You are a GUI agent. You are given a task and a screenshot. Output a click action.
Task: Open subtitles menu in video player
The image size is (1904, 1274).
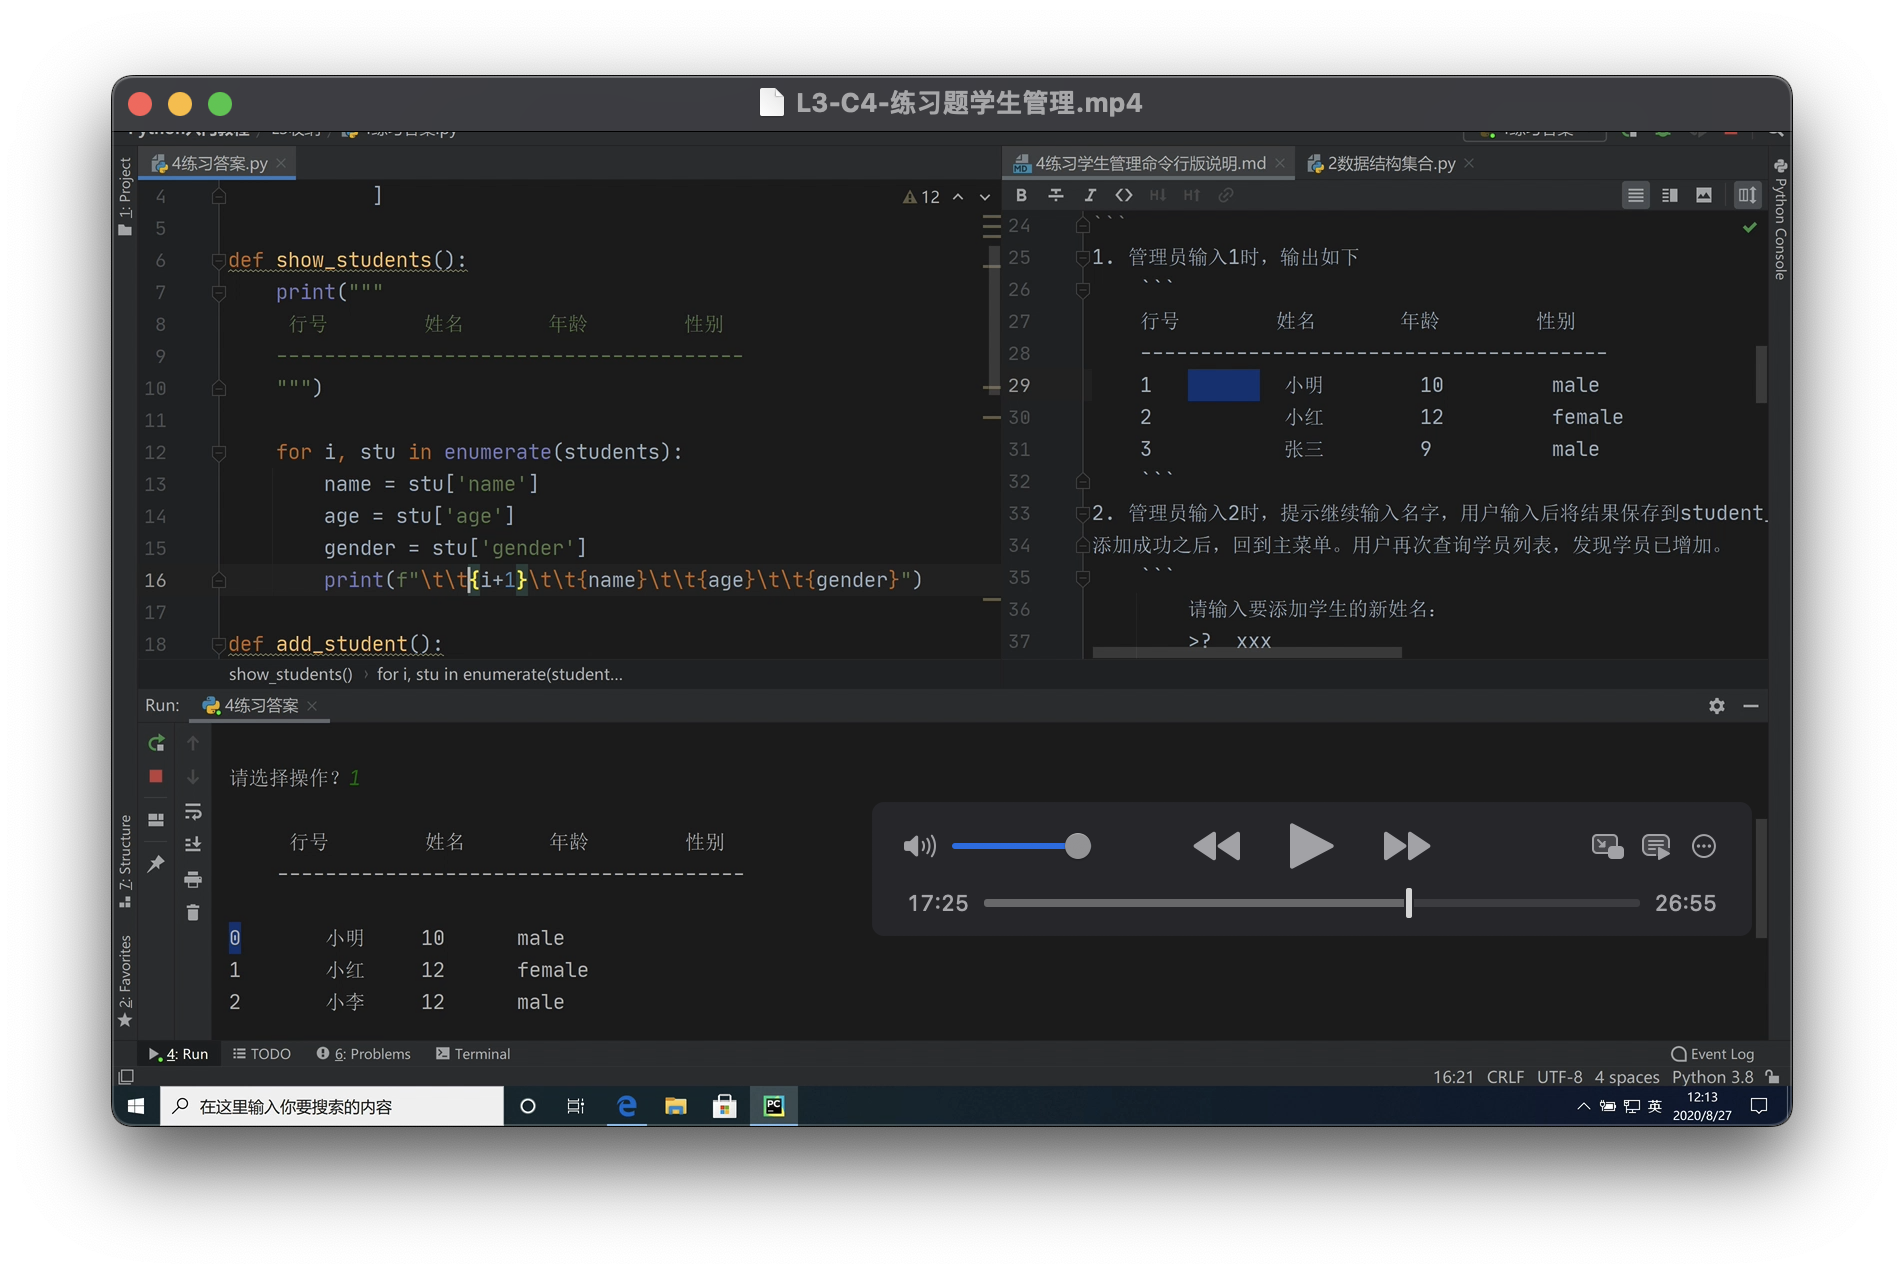point(1656,846)
